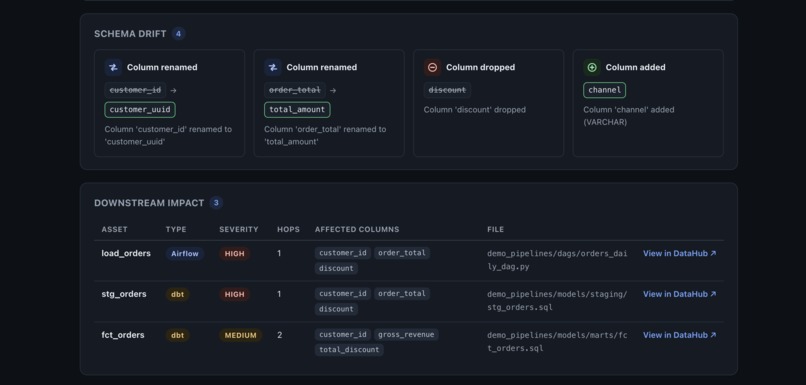
Task: Open View in DataHub for fct_orders
Action: 679,335
